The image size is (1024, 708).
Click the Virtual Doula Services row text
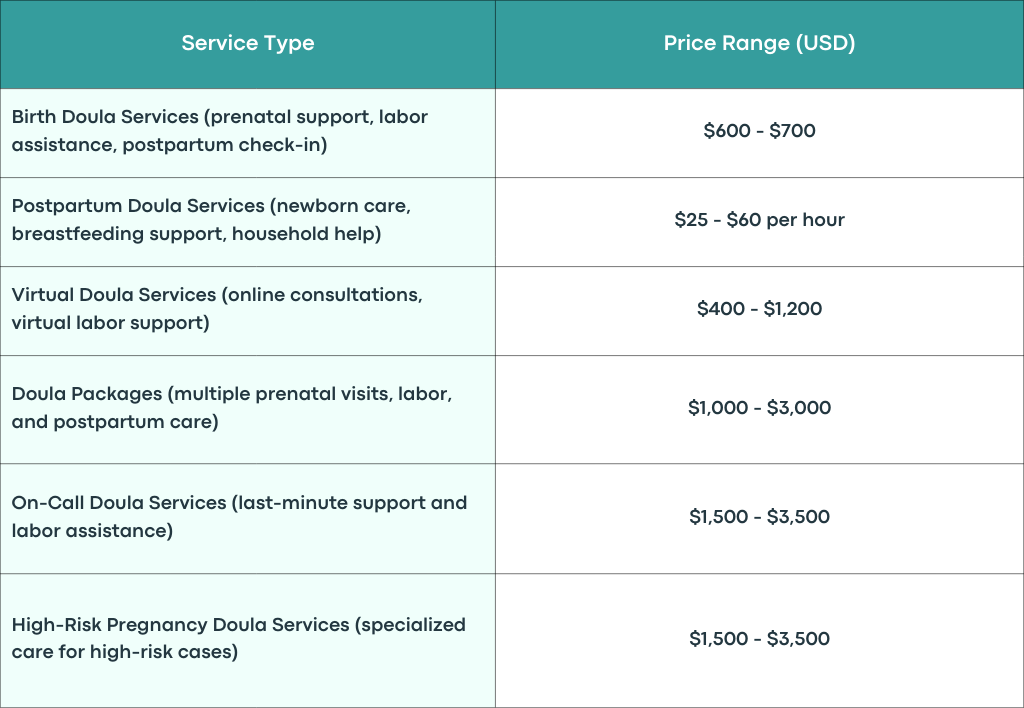(217, 308)
